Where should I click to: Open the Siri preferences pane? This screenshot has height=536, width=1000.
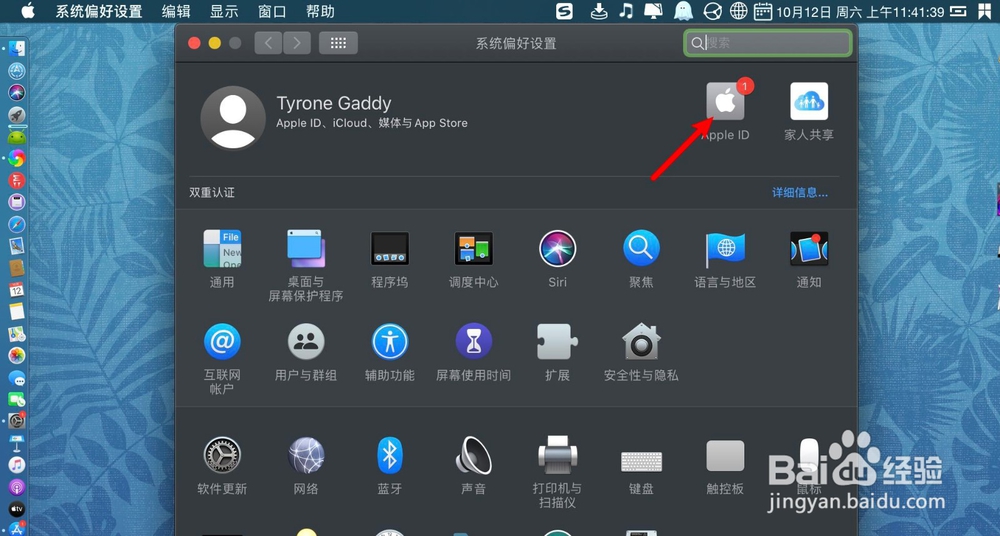coord(557,248)
